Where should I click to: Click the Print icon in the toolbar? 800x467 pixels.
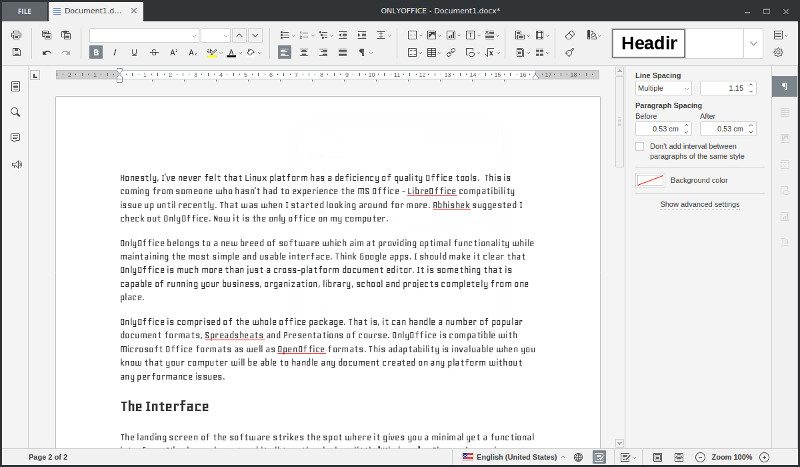tap(16, 35)
